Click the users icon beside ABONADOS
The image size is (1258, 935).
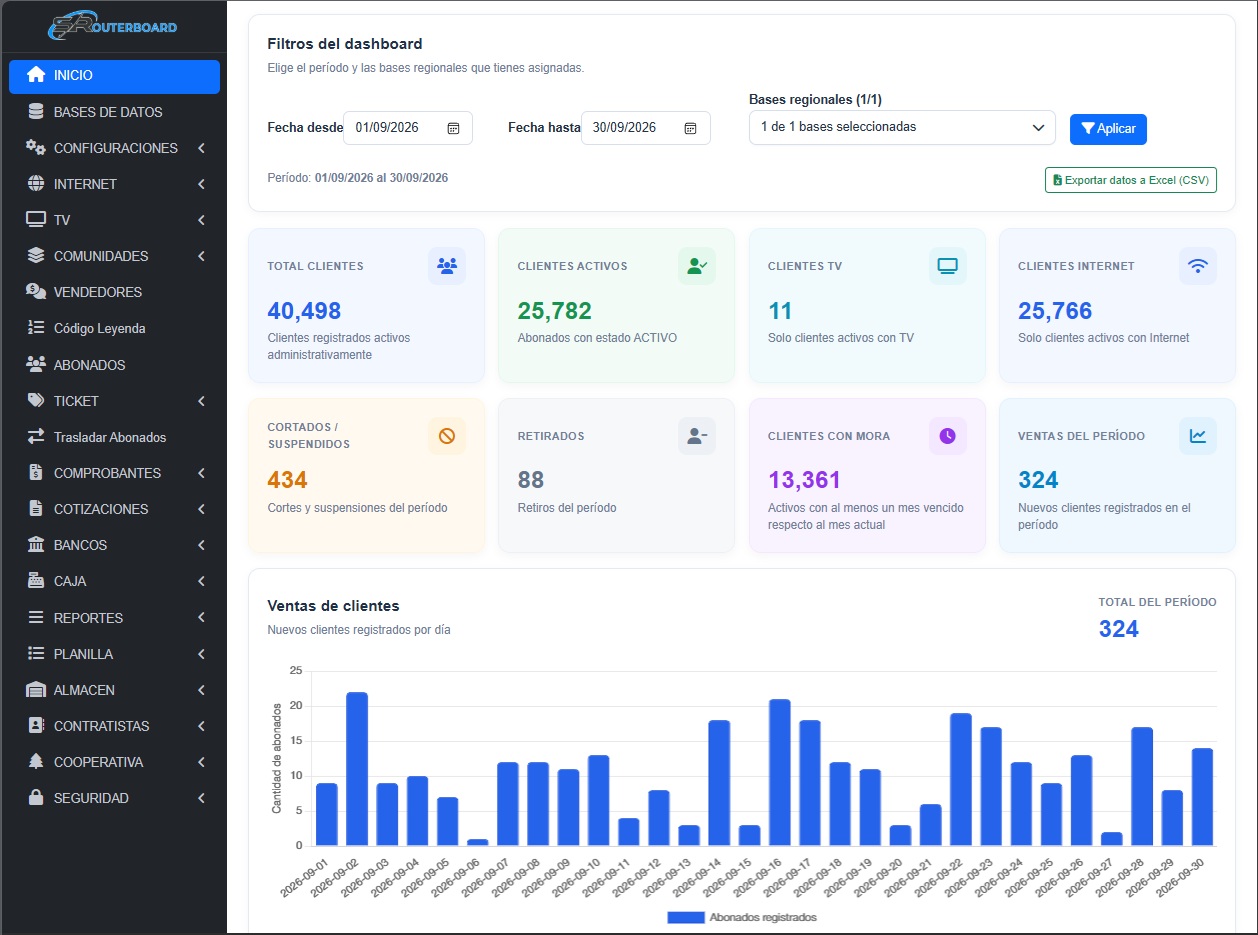pos(36,364)
